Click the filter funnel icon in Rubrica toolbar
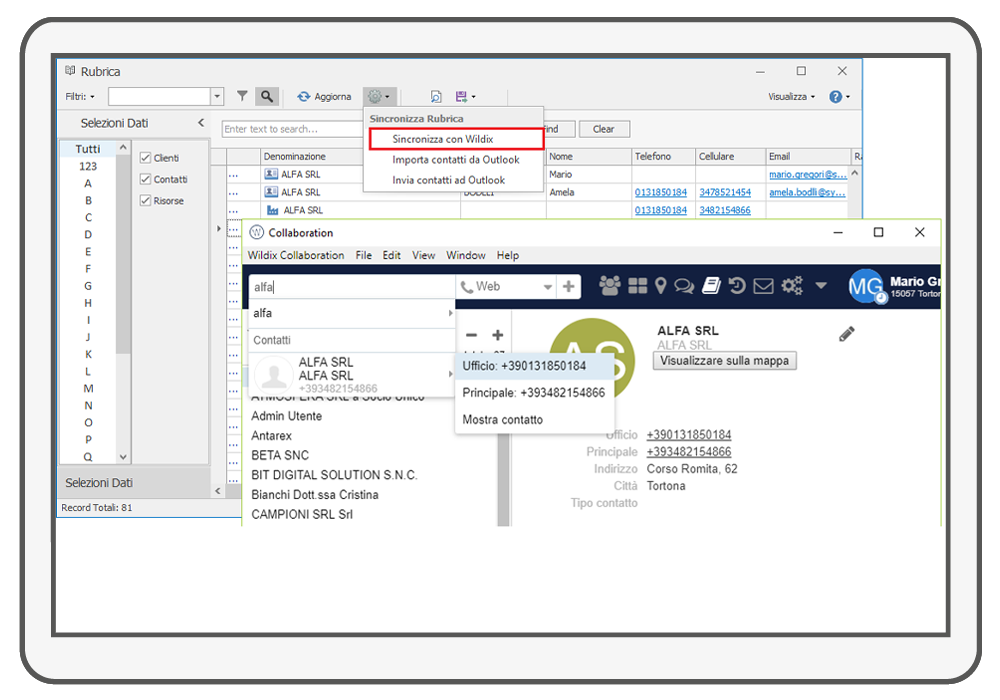The width and height of the screenshot is (1000, 700). 242,97
